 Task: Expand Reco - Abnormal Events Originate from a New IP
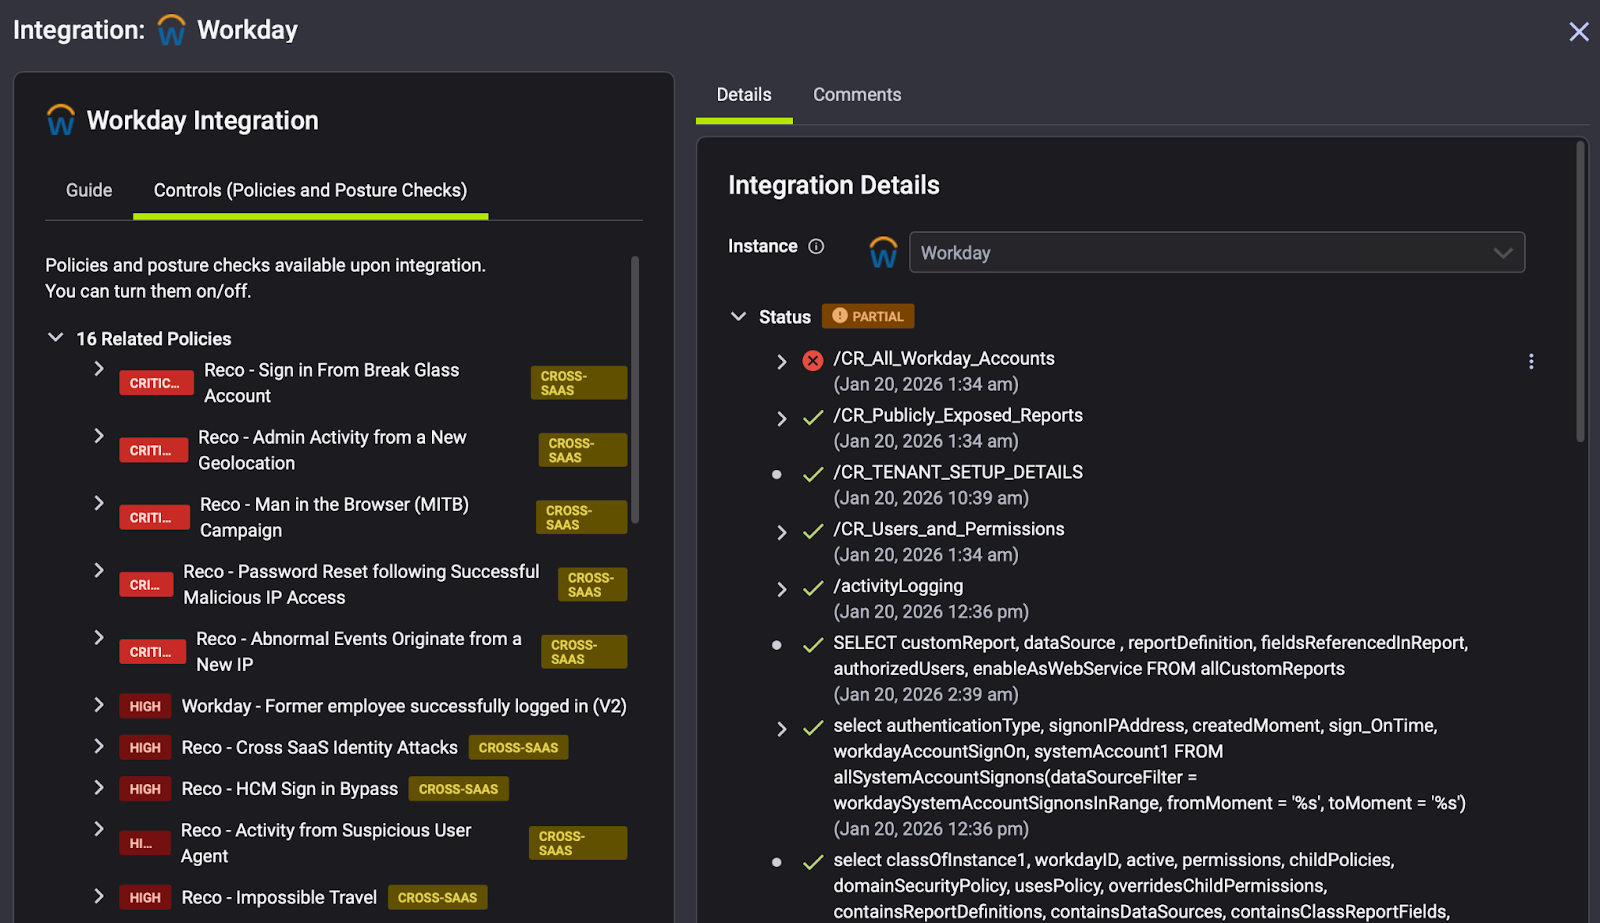[x=99, y=637]
